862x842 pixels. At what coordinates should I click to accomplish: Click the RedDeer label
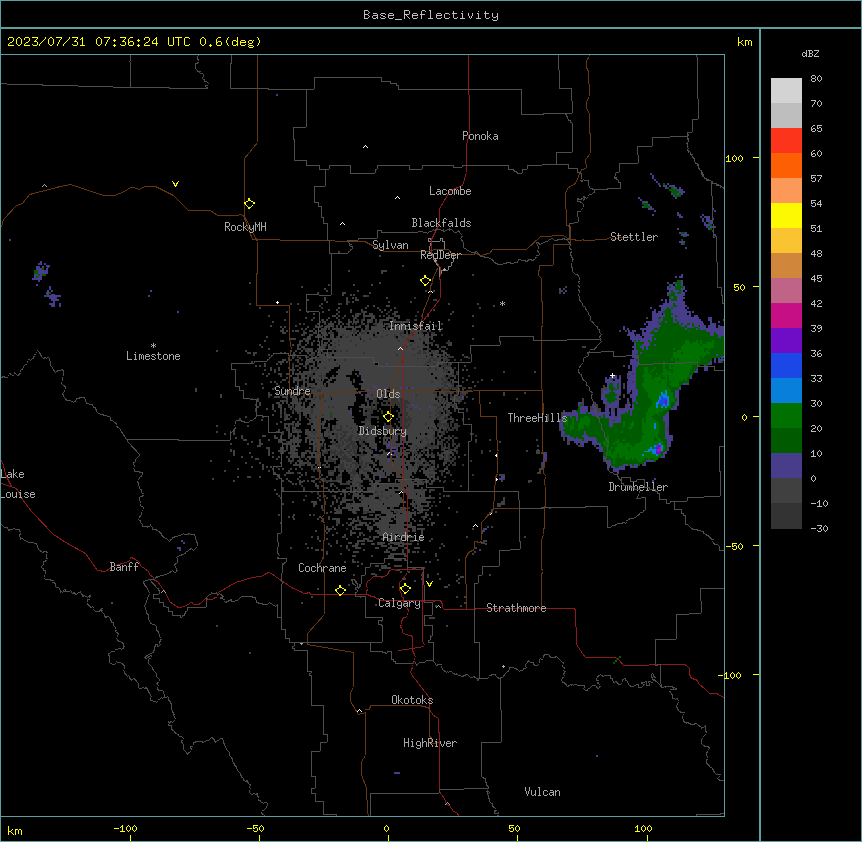point(440,255)
